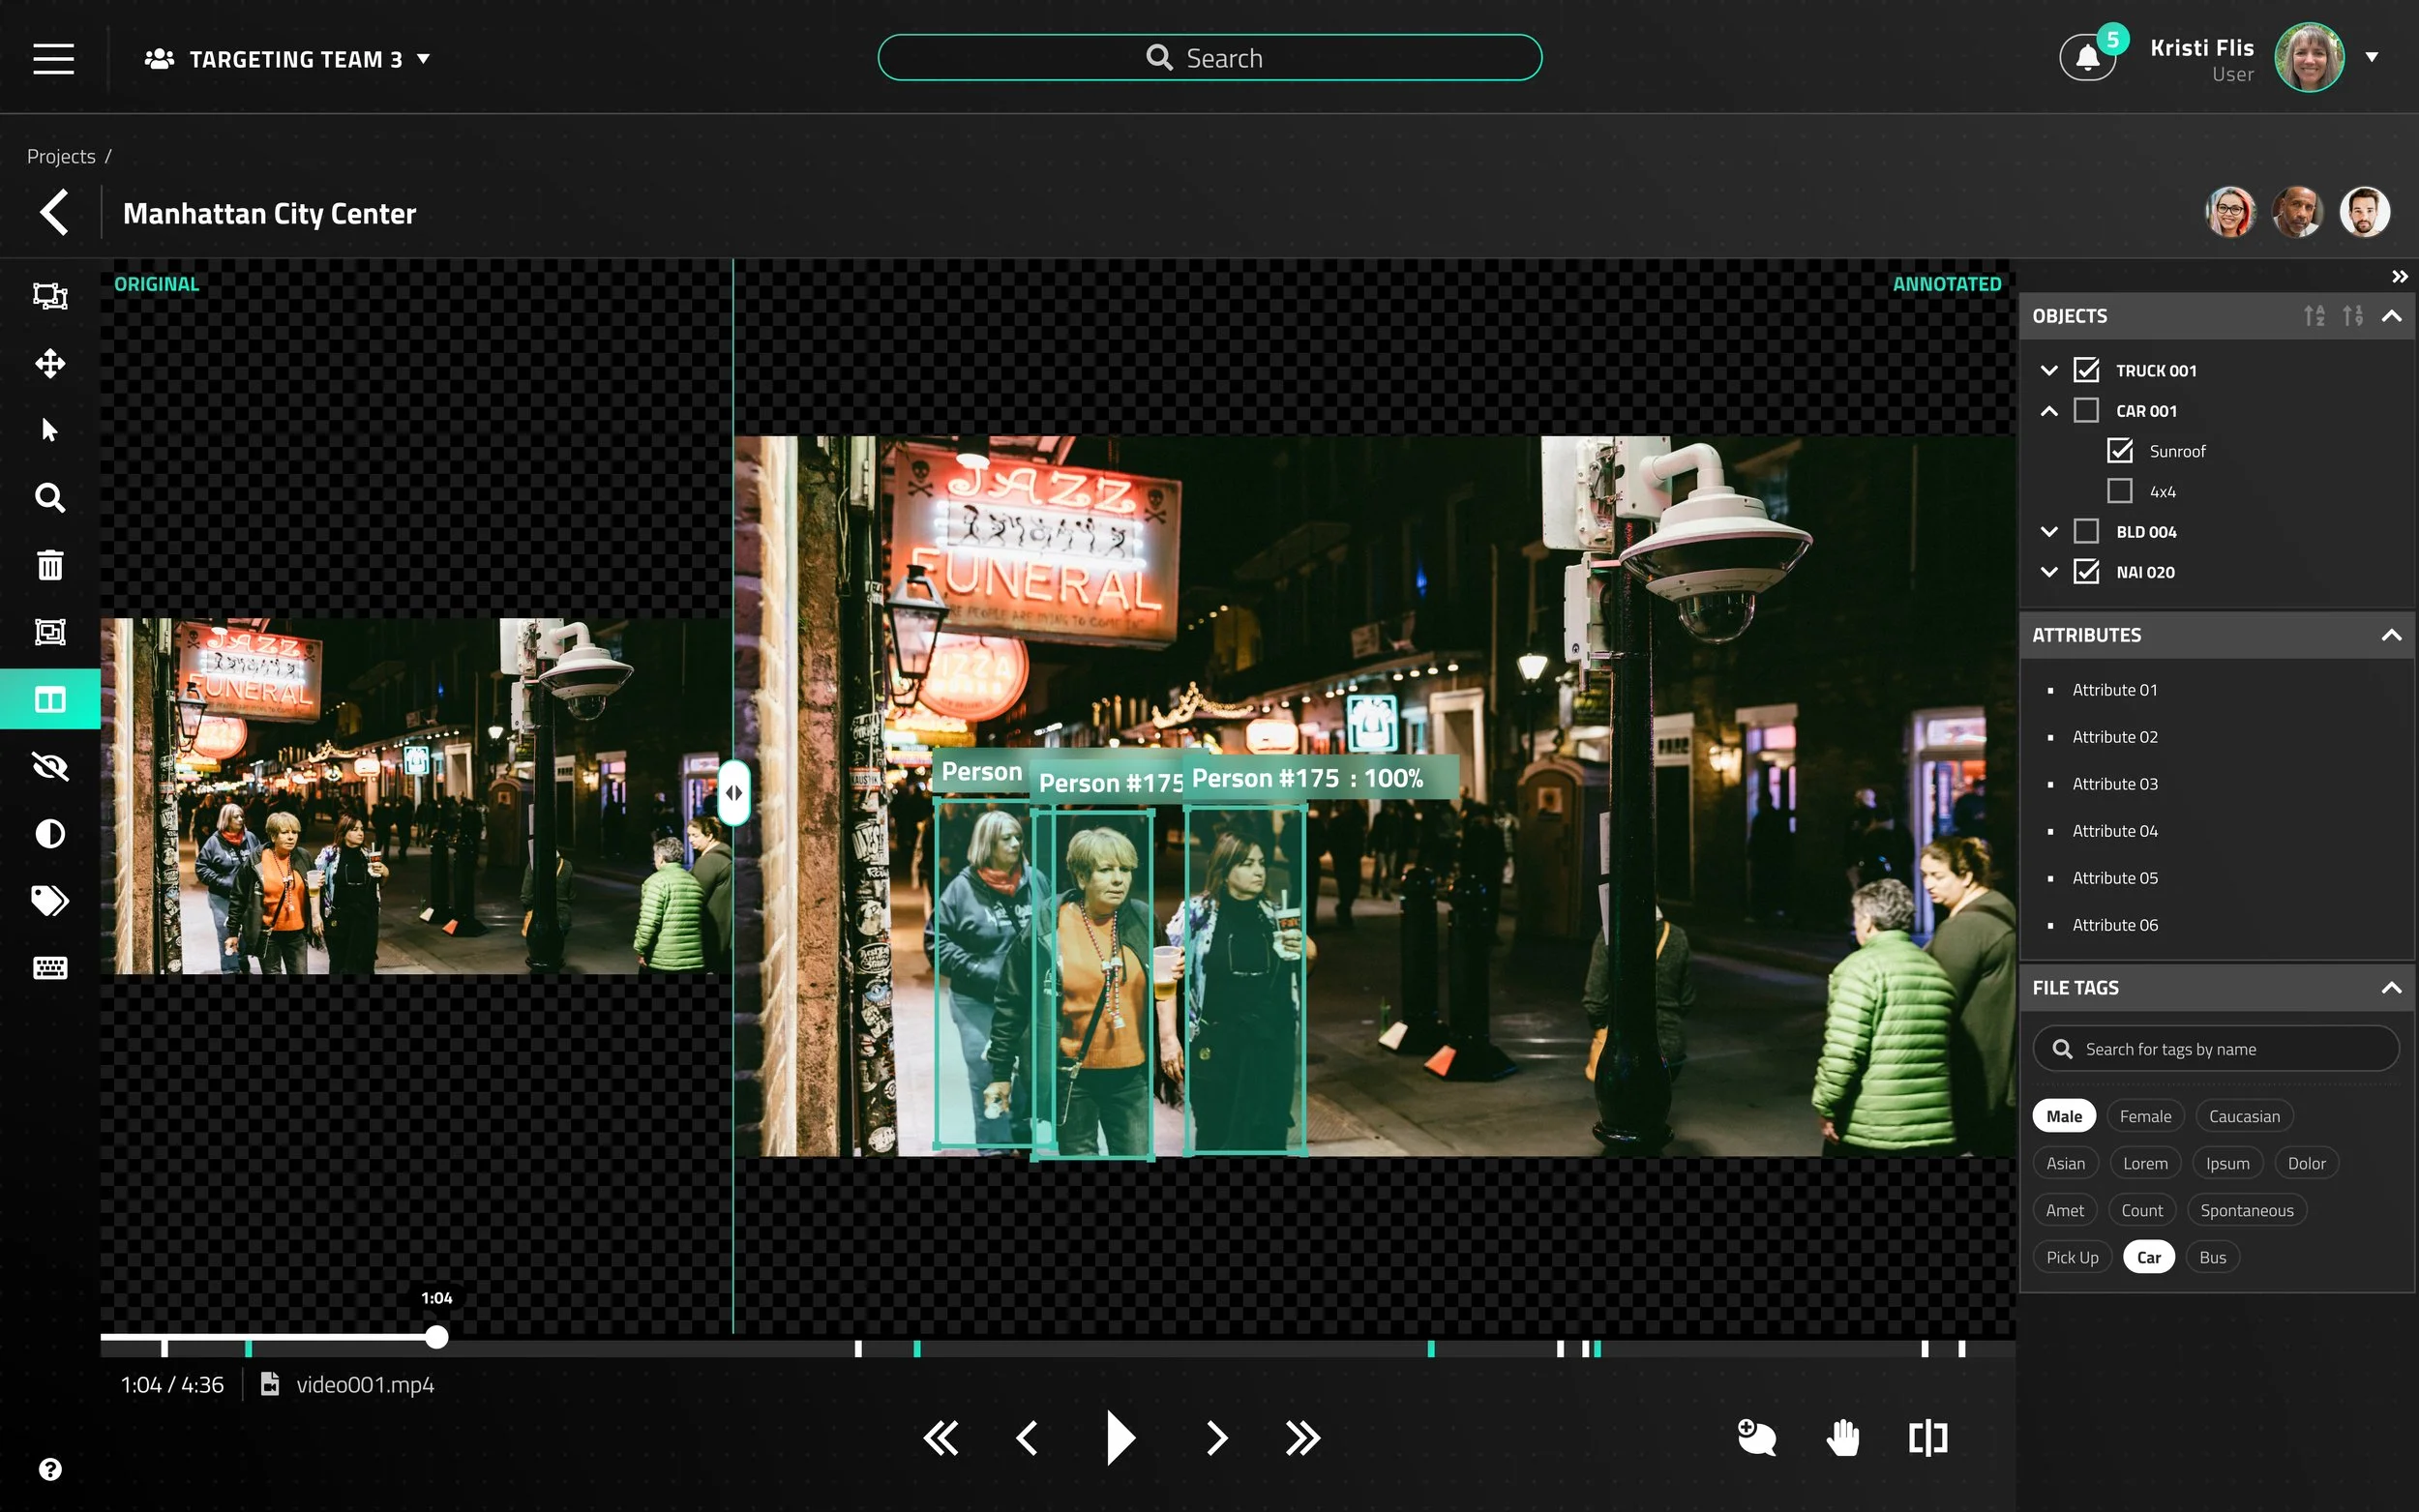Screen dimensions: 2419x1512
Task: Open keyboard shortcuts tool
Action: [x=50, y=968]
